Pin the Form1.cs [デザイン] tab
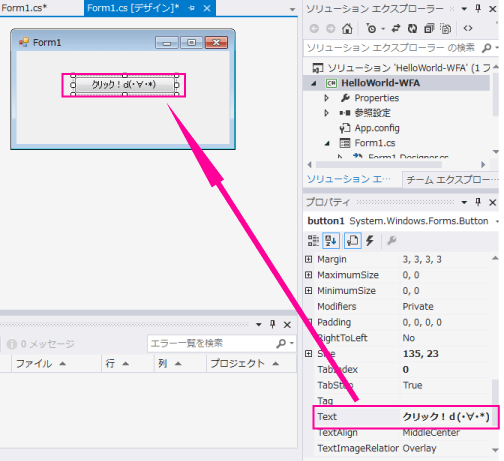The image size is (504, 461). [x=192, y=8]
